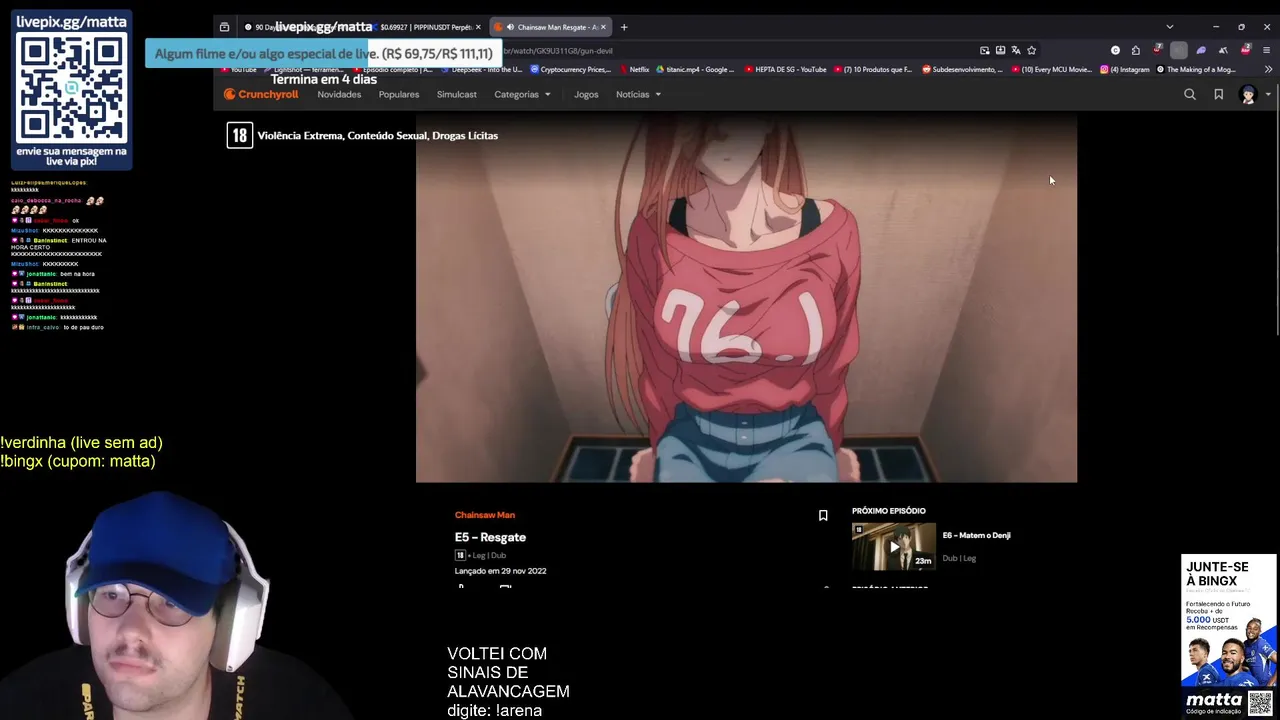1280x720 pixels.
Task: Open a new browser tab
Action: point(624,27)
